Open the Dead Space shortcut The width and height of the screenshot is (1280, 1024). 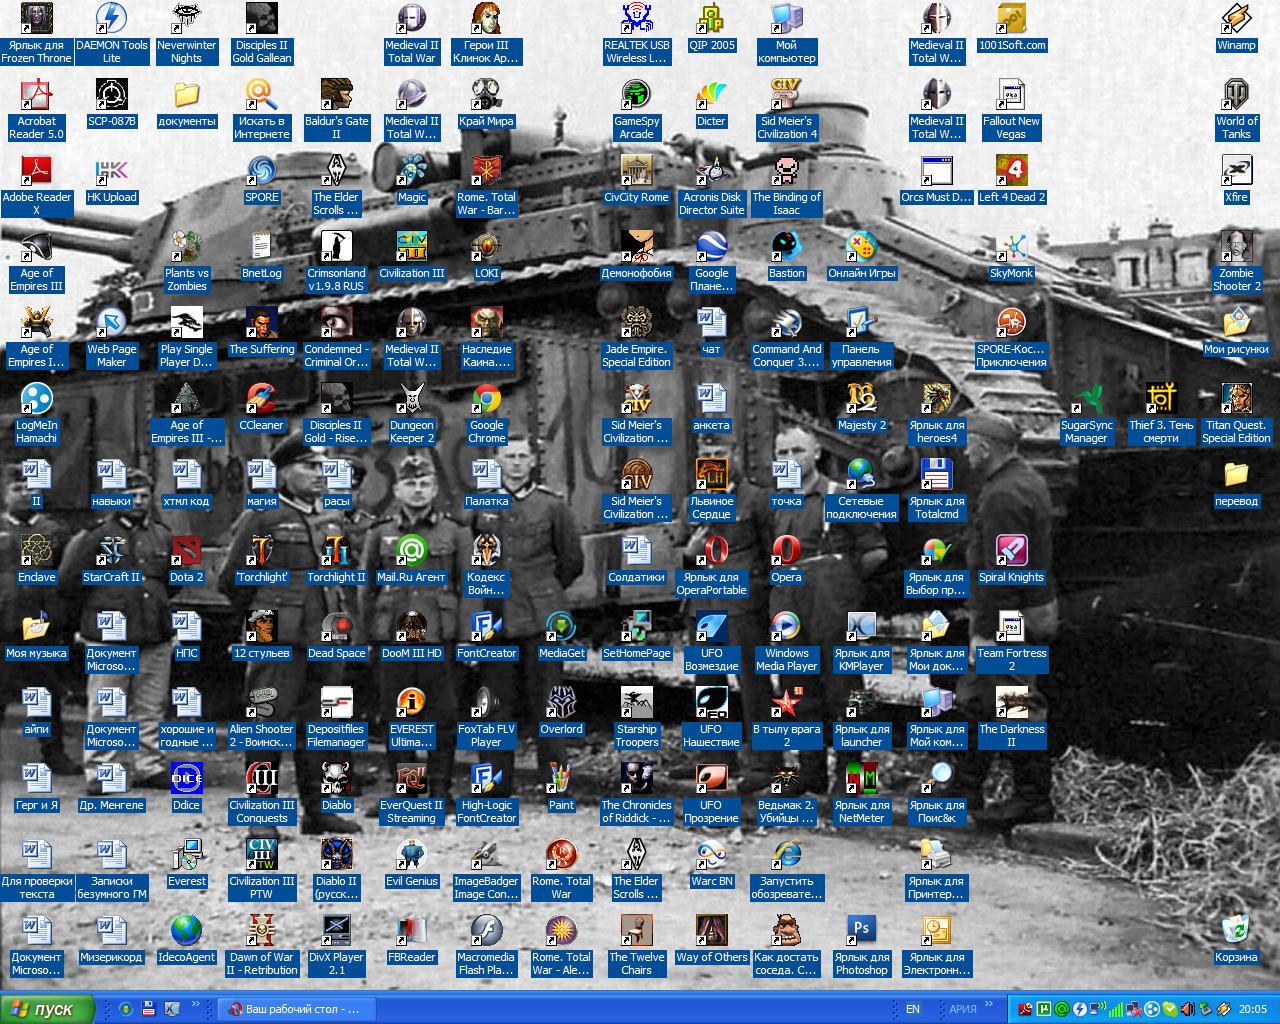(x=336, y=635)
